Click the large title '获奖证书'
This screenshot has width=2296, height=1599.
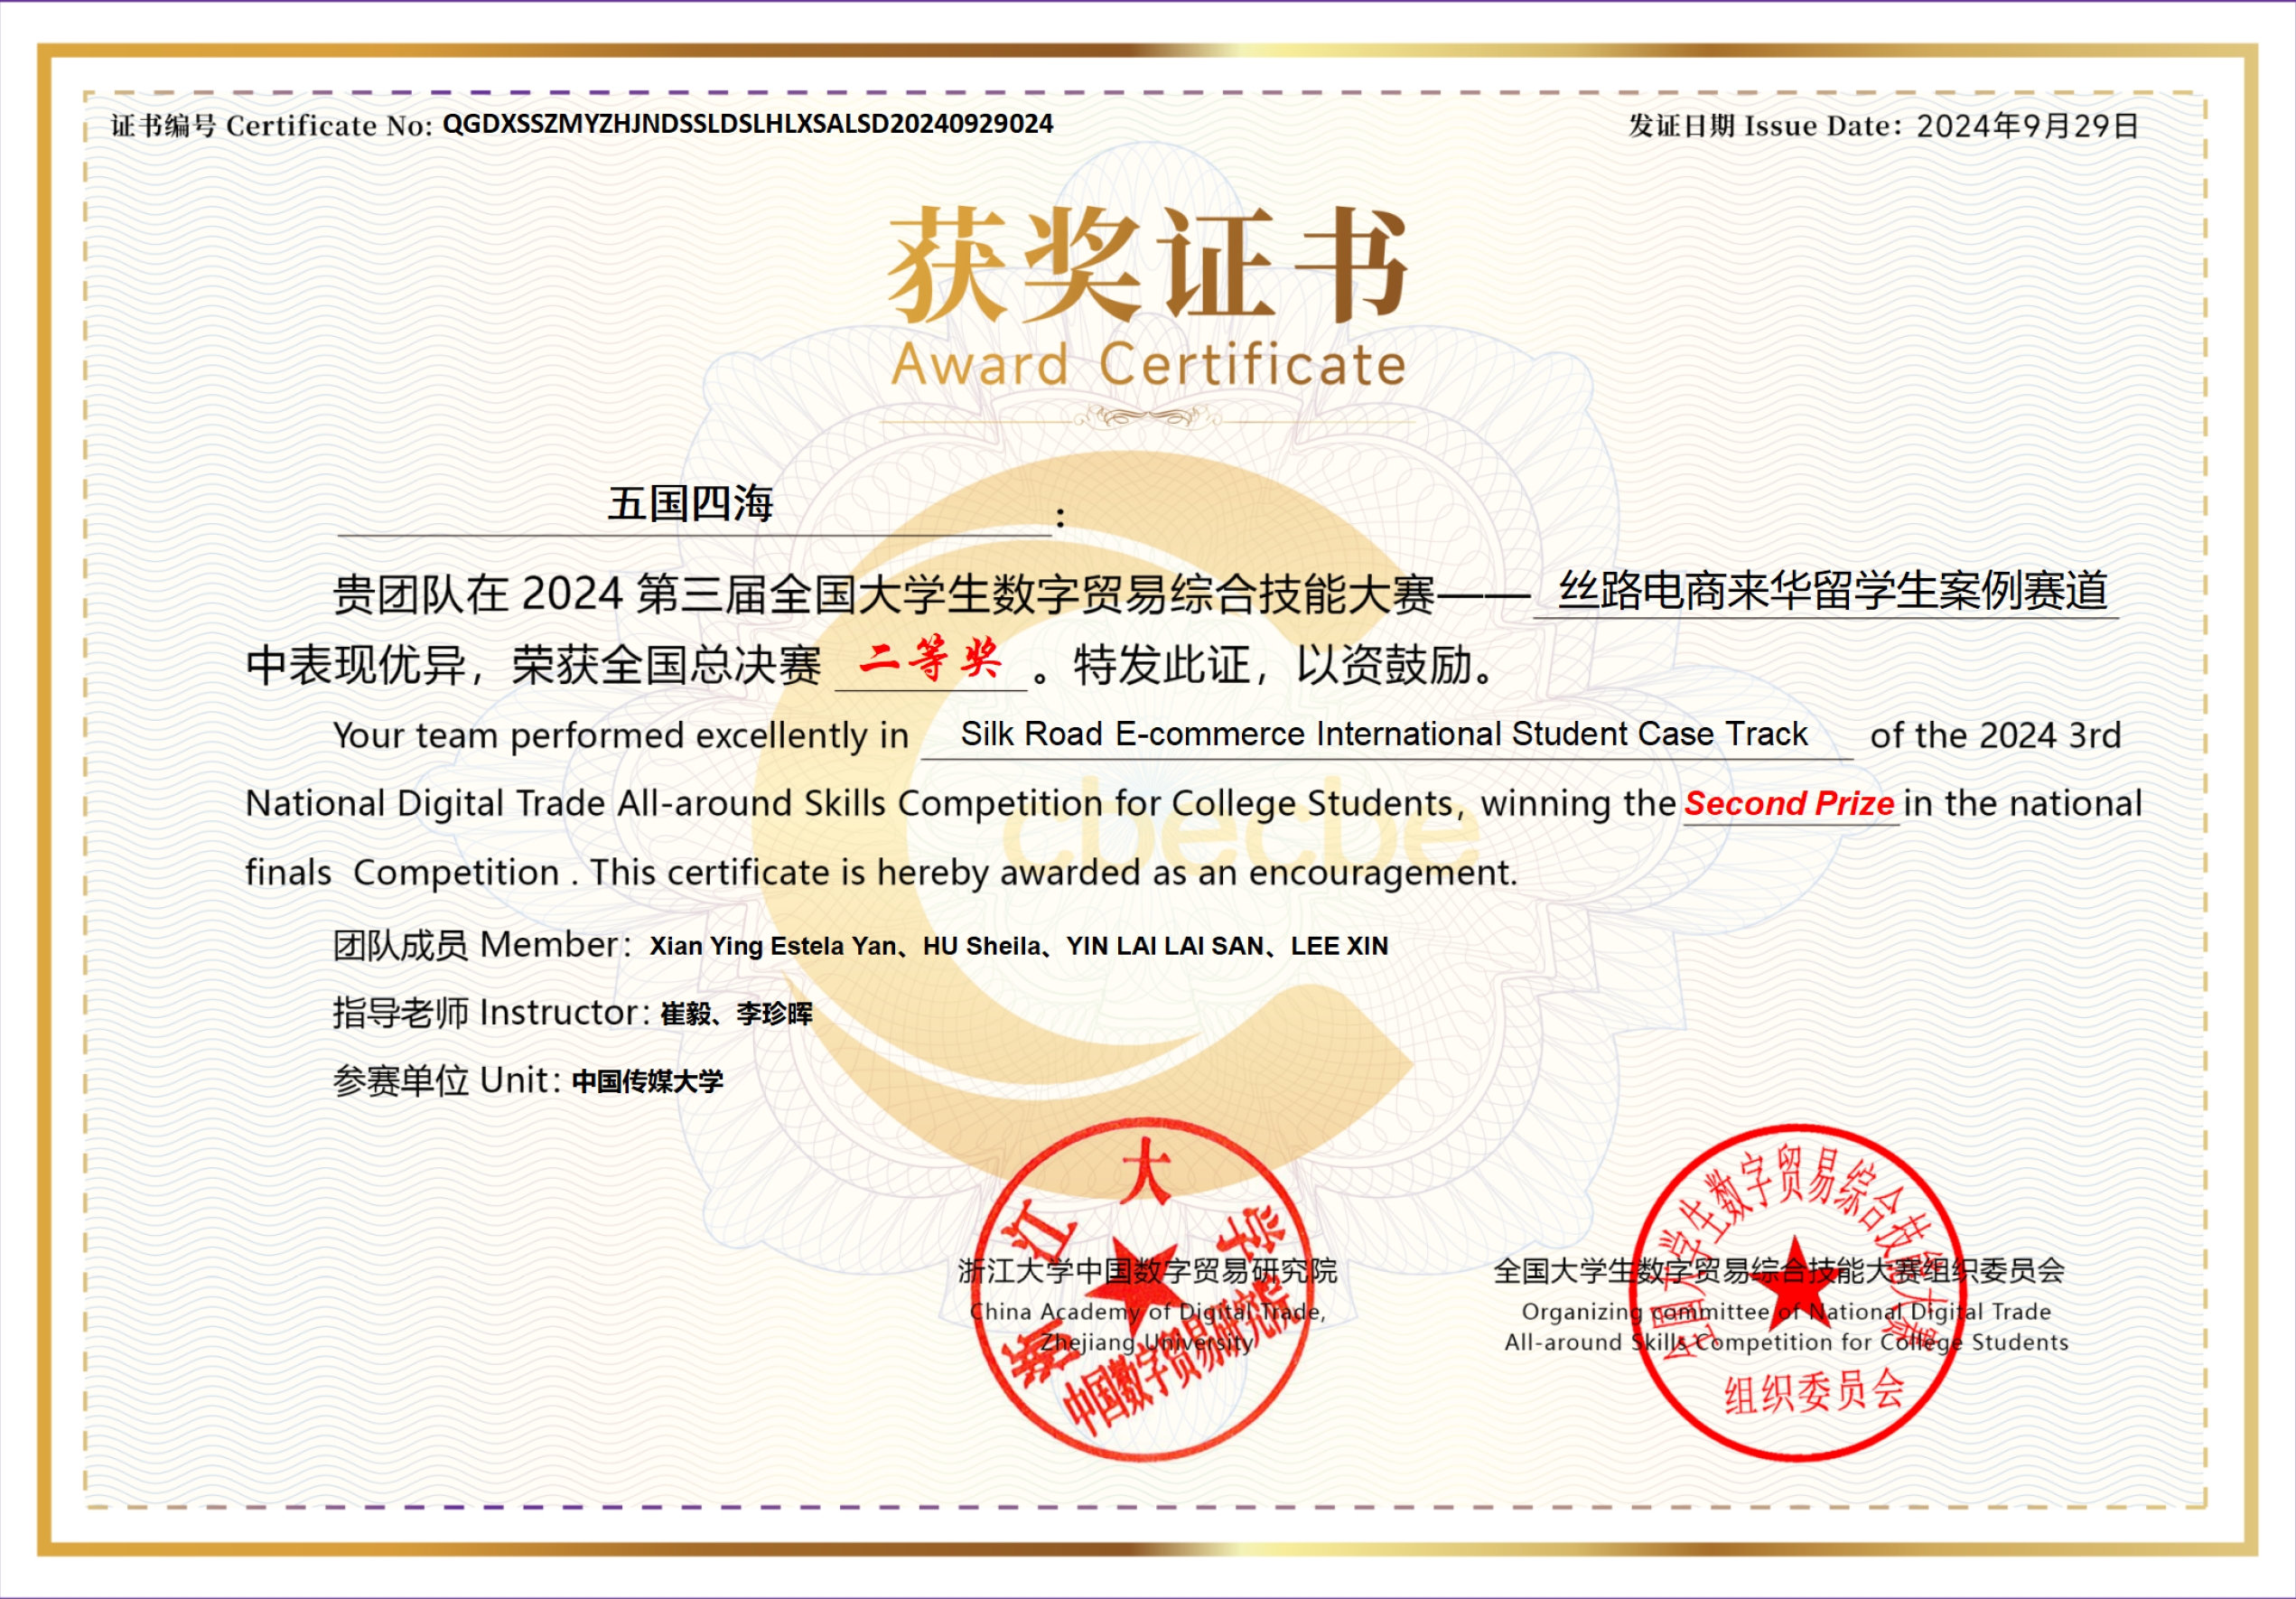pos(1148,264)
